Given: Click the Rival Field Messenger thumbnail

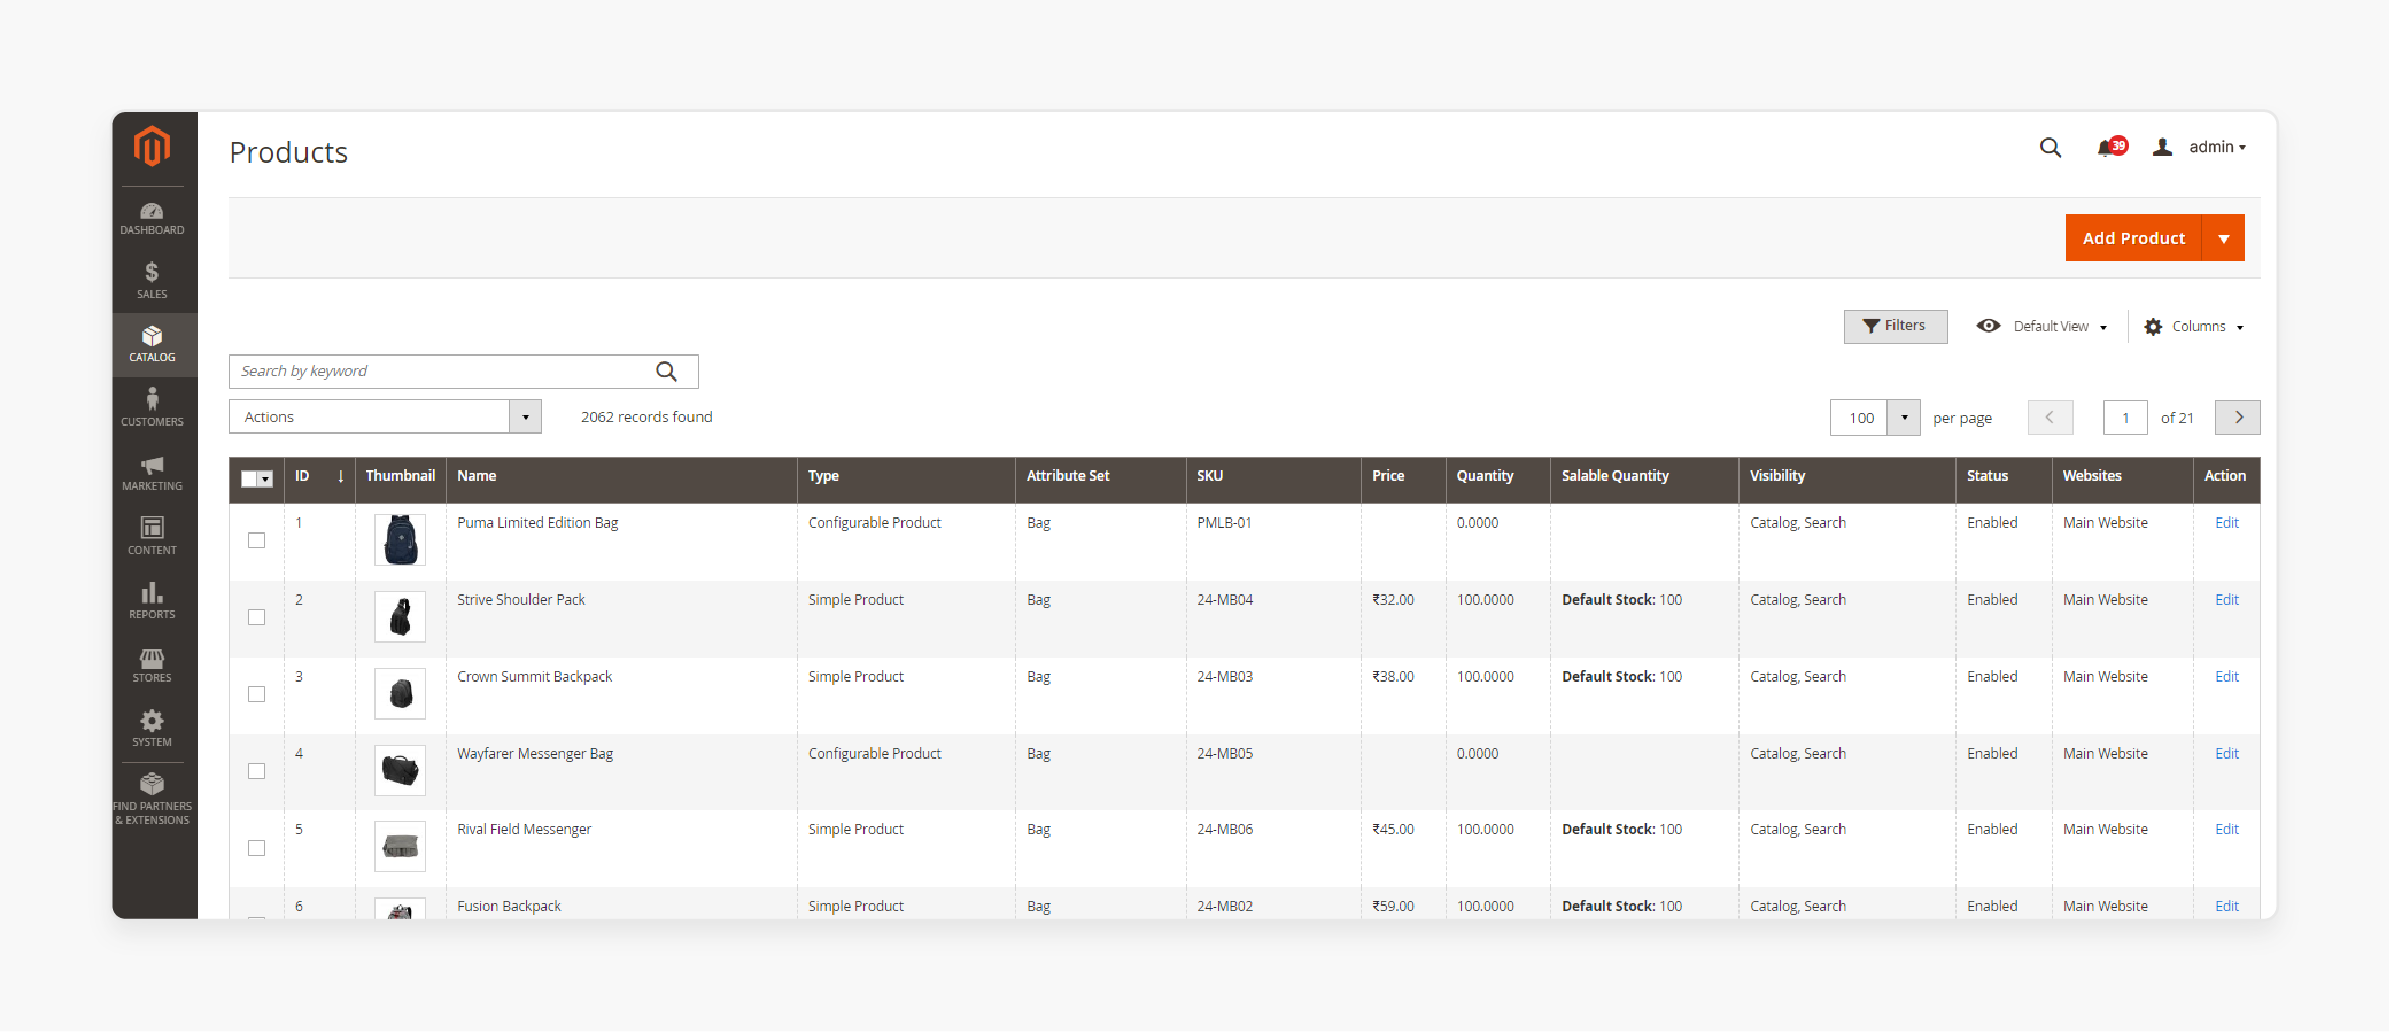Looking at the screenshot, I should tap(400, 846).
